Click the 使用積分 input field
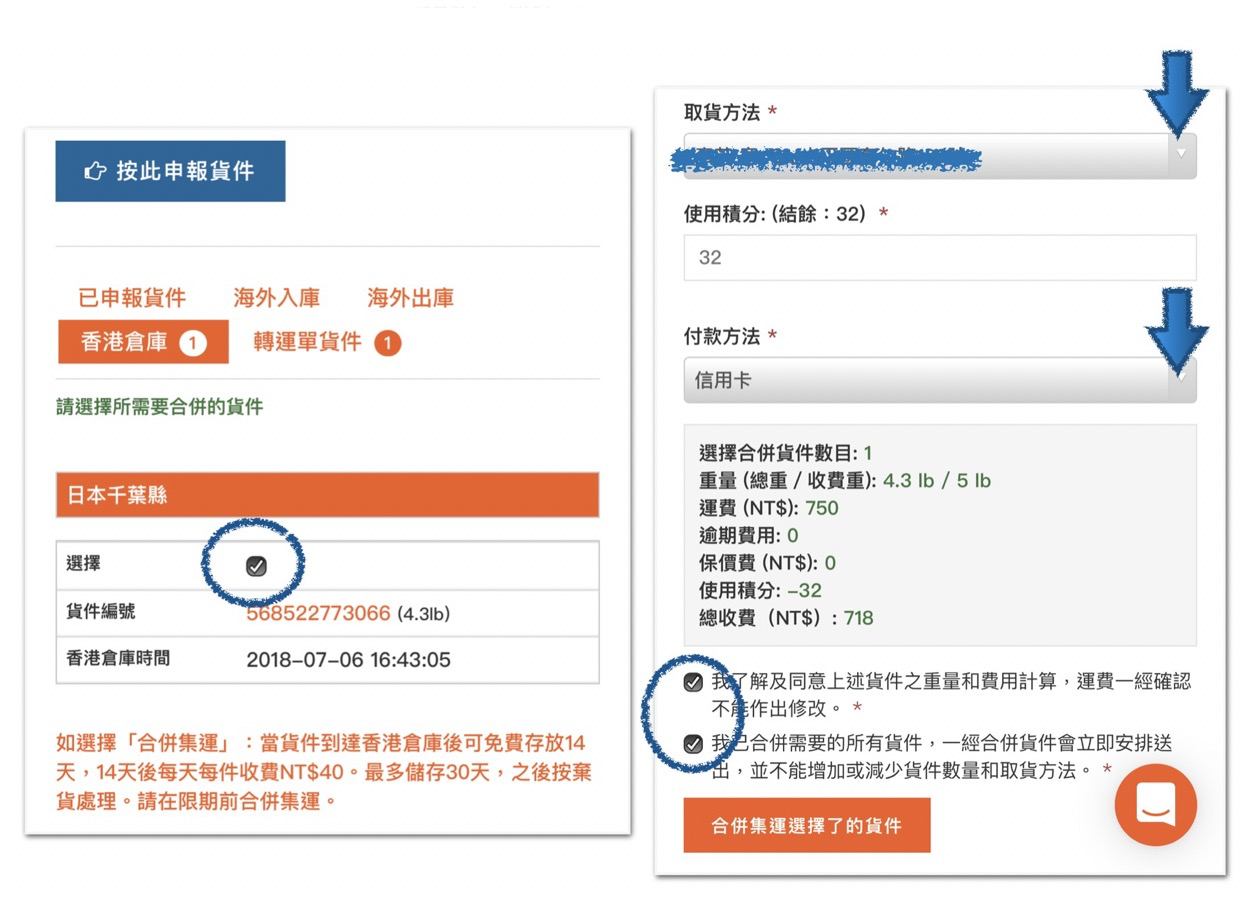Viewport: 1254px width, 908px height. (939, 258)
